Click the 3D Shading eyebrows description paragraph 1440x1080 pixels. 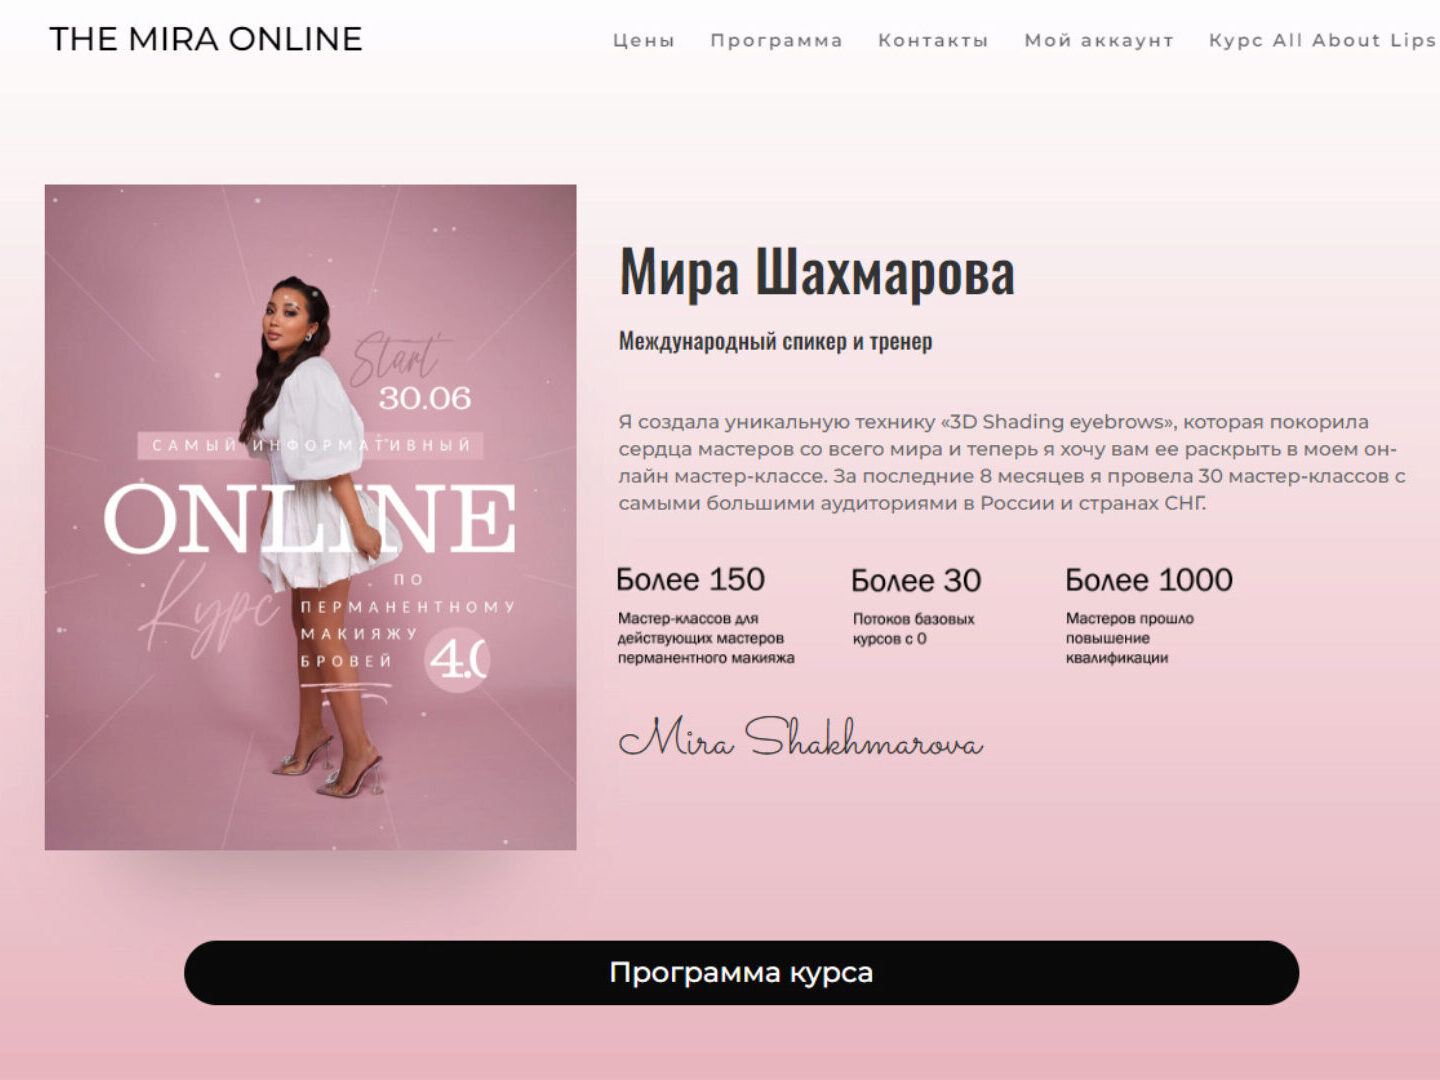click(x=1012, y=462)
